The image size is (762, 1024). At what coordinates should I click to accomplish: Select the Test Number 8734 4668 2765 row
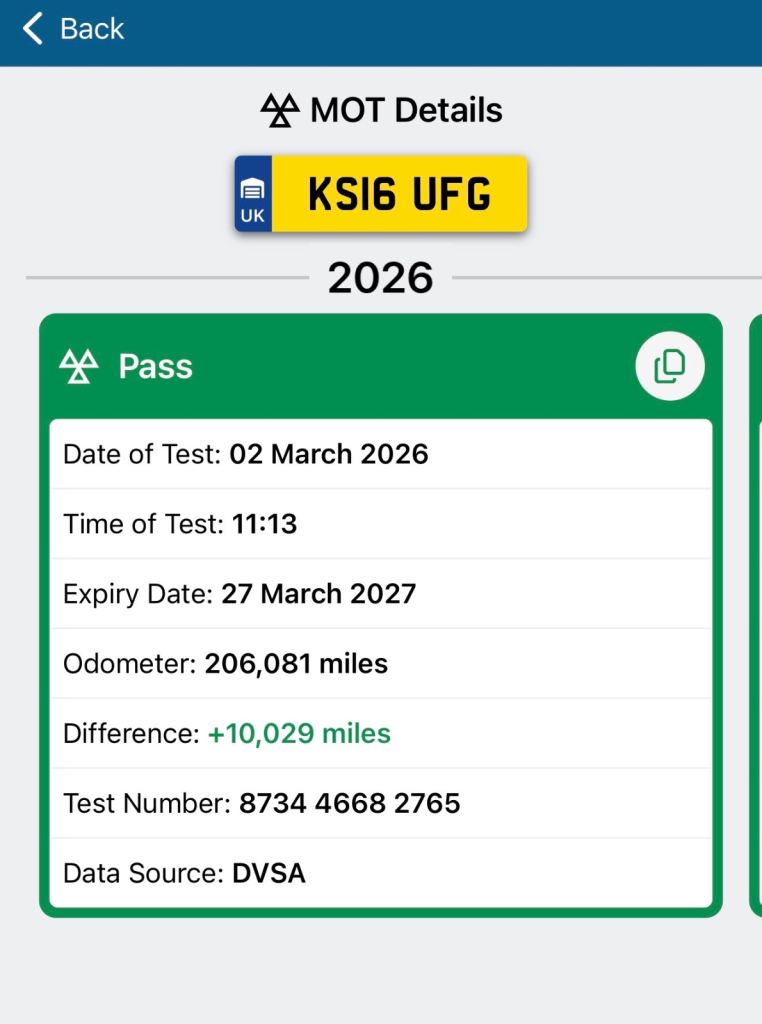[x=380, y=804]
